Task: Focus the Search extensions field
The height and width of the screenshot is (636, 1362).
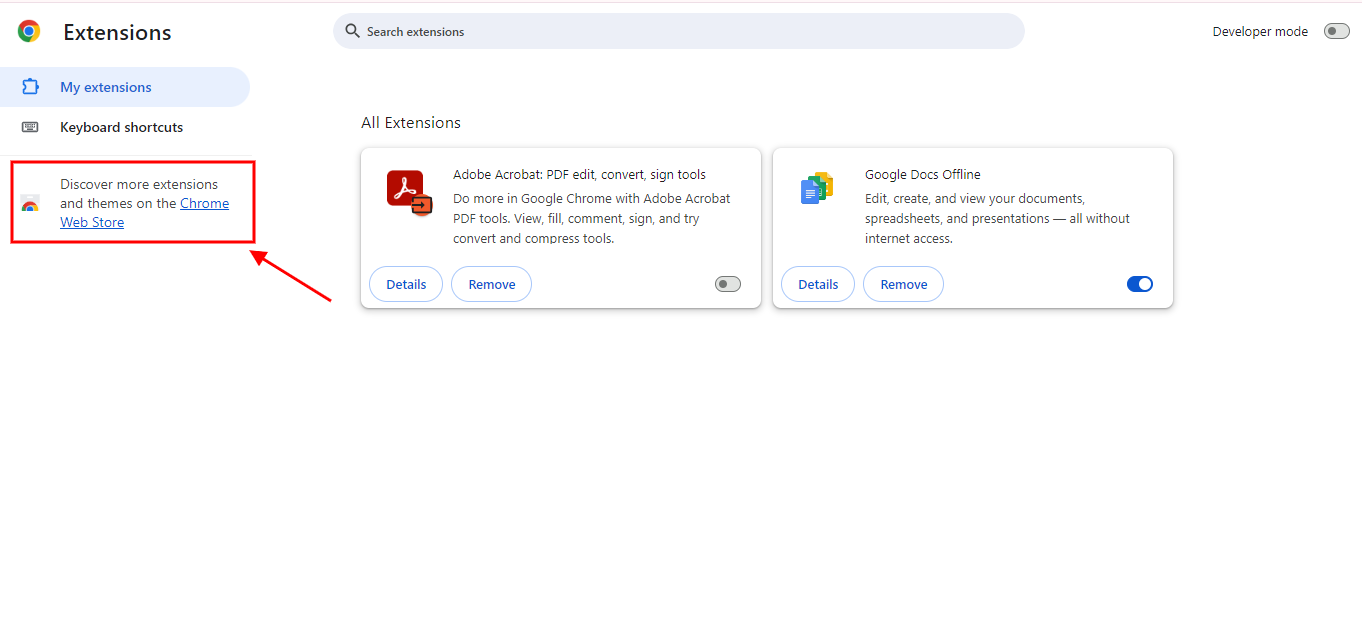Action: 679,31
